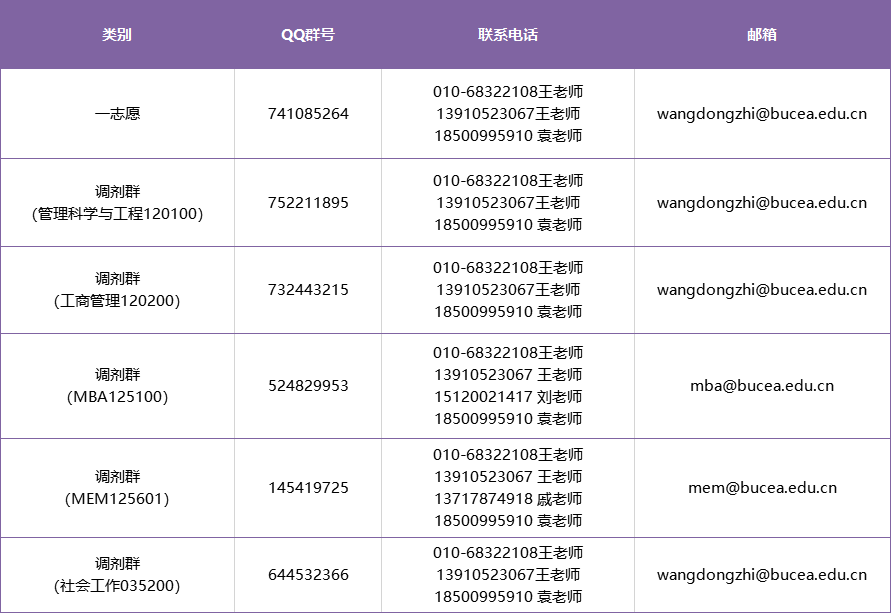The width and height of the screenshot is (891, 613).
Task: Click QQ group number 732443215
Action: tap(308, 290)
